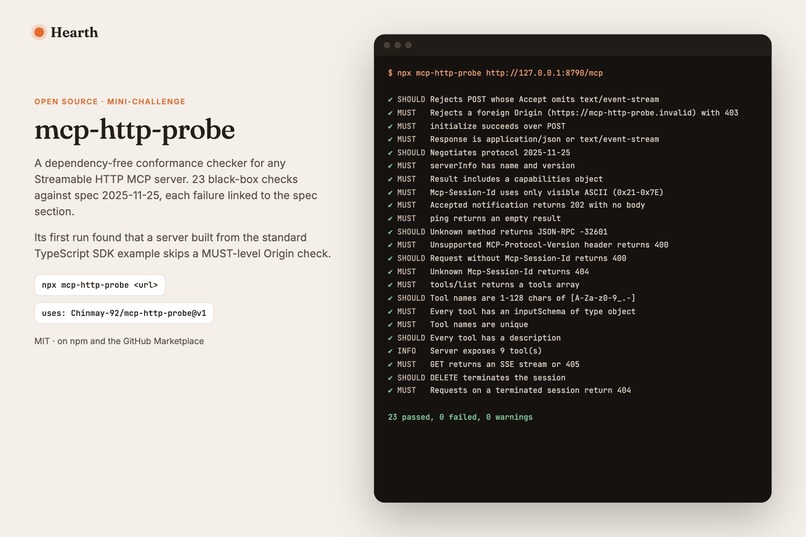Click the checkmark beside 'Every tool has an inputSchema'
Image resolution: width=806 pixels, height=537 pixels.
390,311
